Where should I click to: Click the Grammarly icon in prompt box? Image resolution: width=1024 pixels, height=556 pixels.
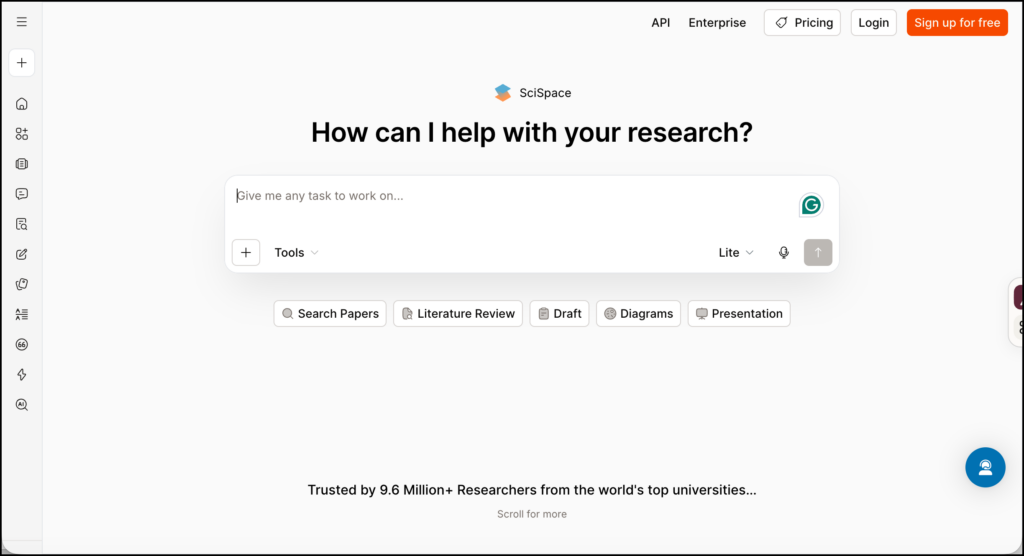[x=811, y=205]
